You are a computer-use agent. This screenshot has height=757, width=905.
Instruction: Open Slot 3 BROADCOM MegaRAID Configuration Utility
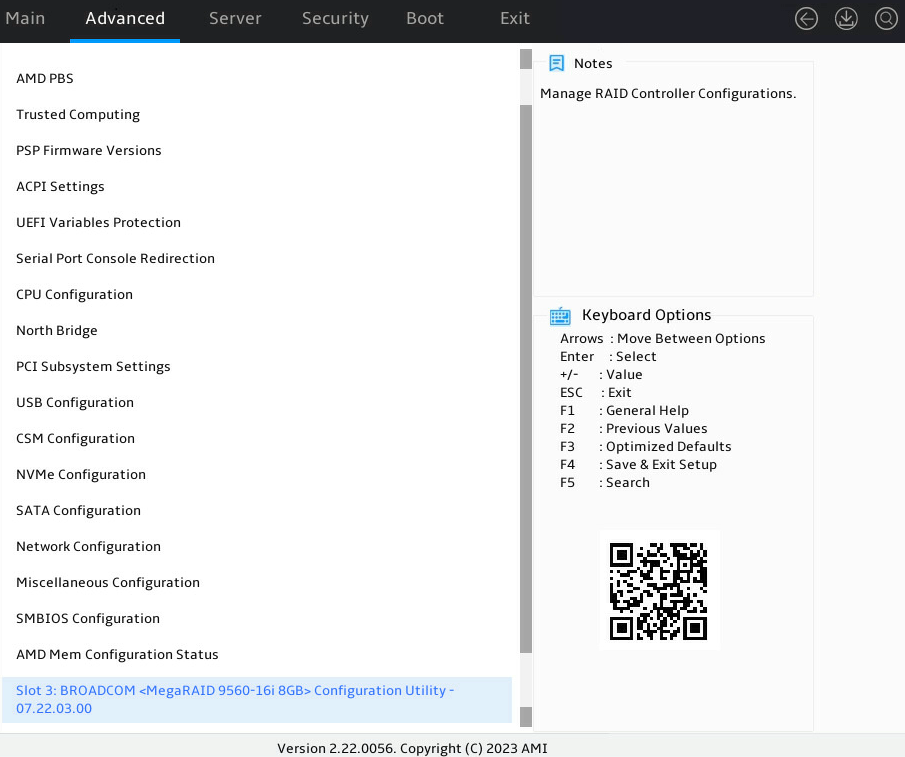coord(257,699)
